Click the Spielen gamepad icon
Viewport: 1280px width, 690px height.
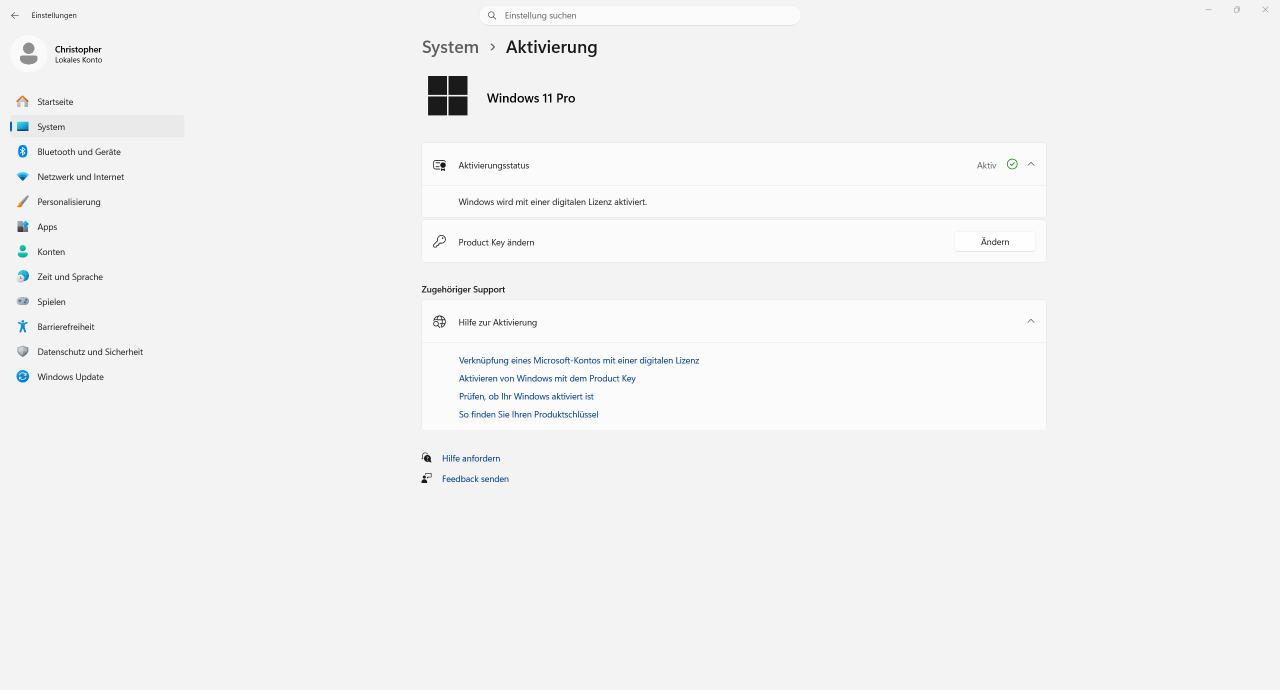click(22, 302)
